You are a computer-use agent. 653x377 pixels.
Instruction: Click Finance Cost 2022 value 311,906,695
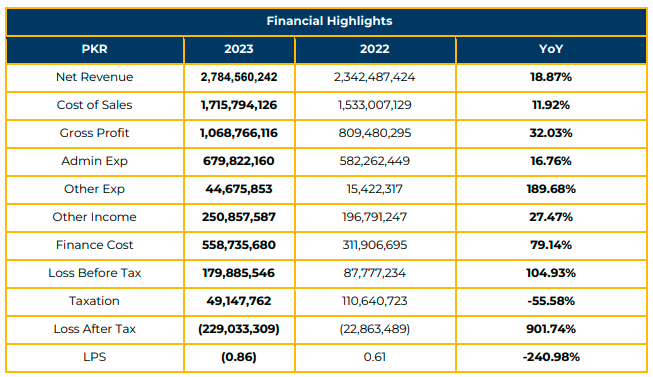click(x=375, y=245)
